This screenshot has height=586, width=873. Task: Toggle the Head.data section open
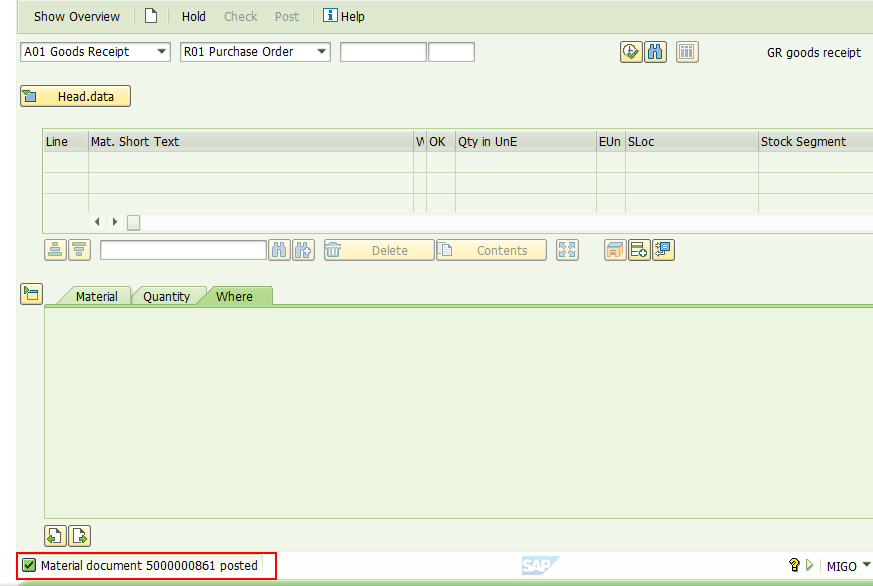pos(75,96)
